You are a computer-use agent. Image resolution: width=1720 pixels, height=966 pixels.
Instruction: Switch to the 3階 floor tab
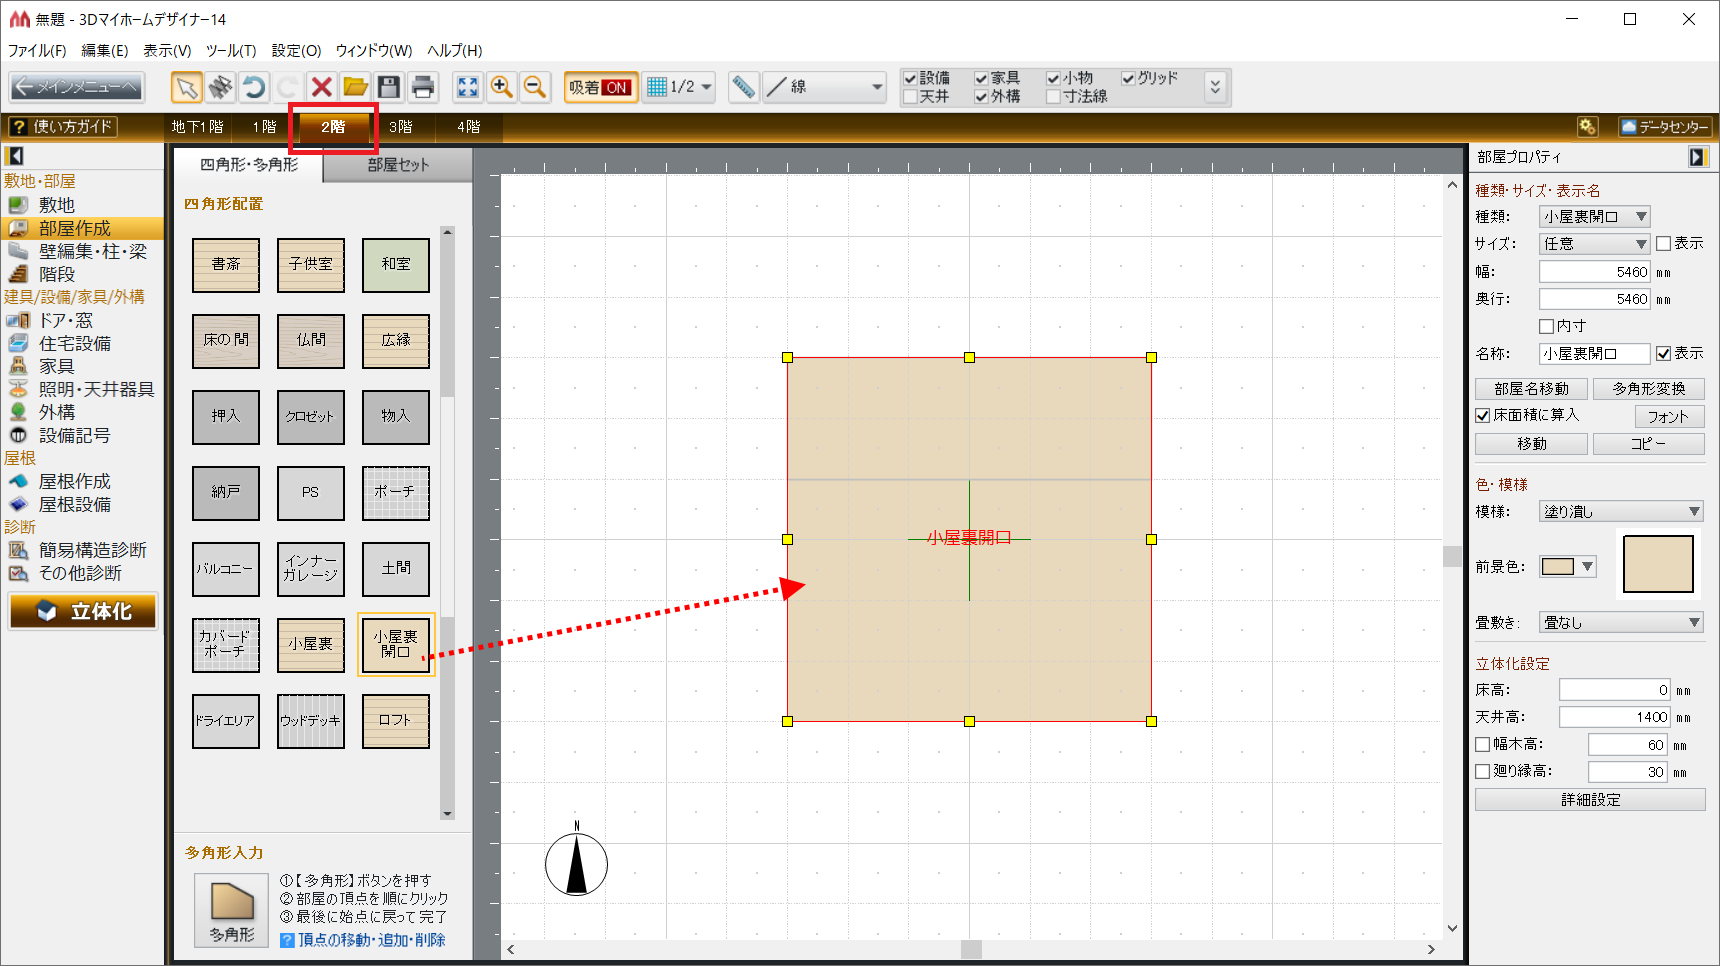pyautogui.click(x=400, y=127)
